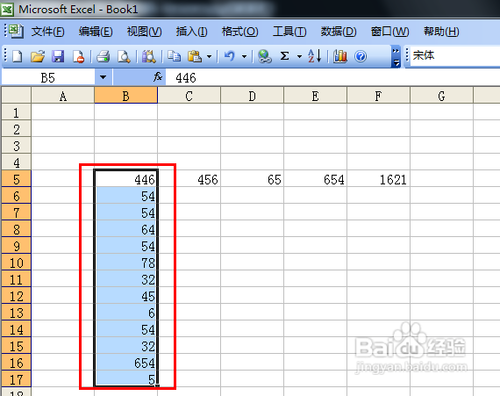Copy selection with the Copy icon
Viewport: 500px width, 396px height.
[174, 56]
